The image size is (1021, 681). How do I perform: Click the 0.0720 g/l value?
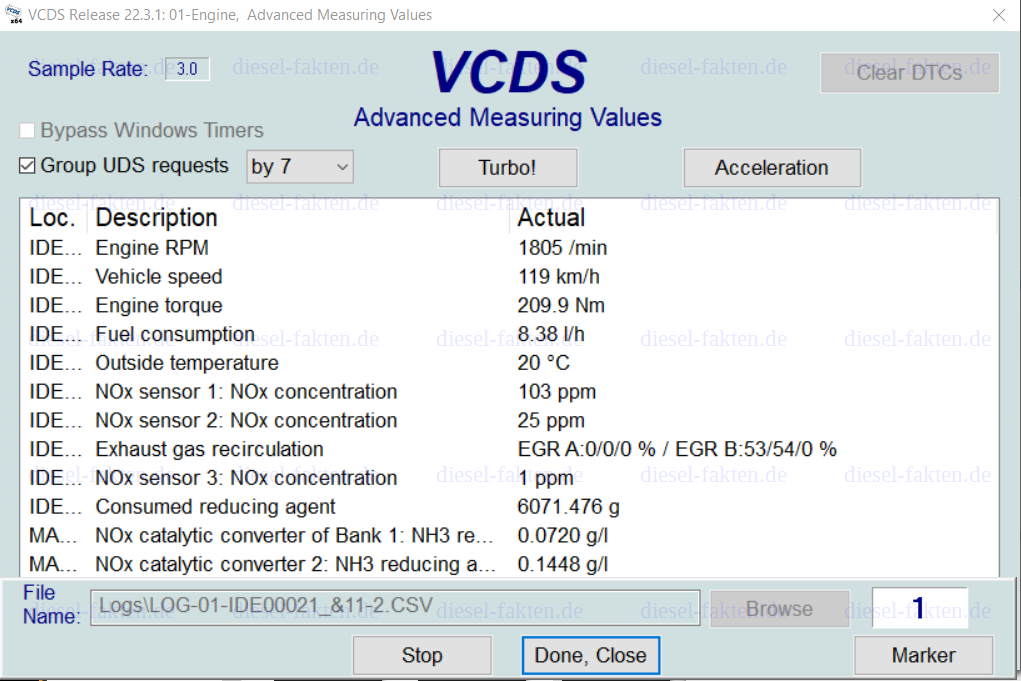coord(563,535)
